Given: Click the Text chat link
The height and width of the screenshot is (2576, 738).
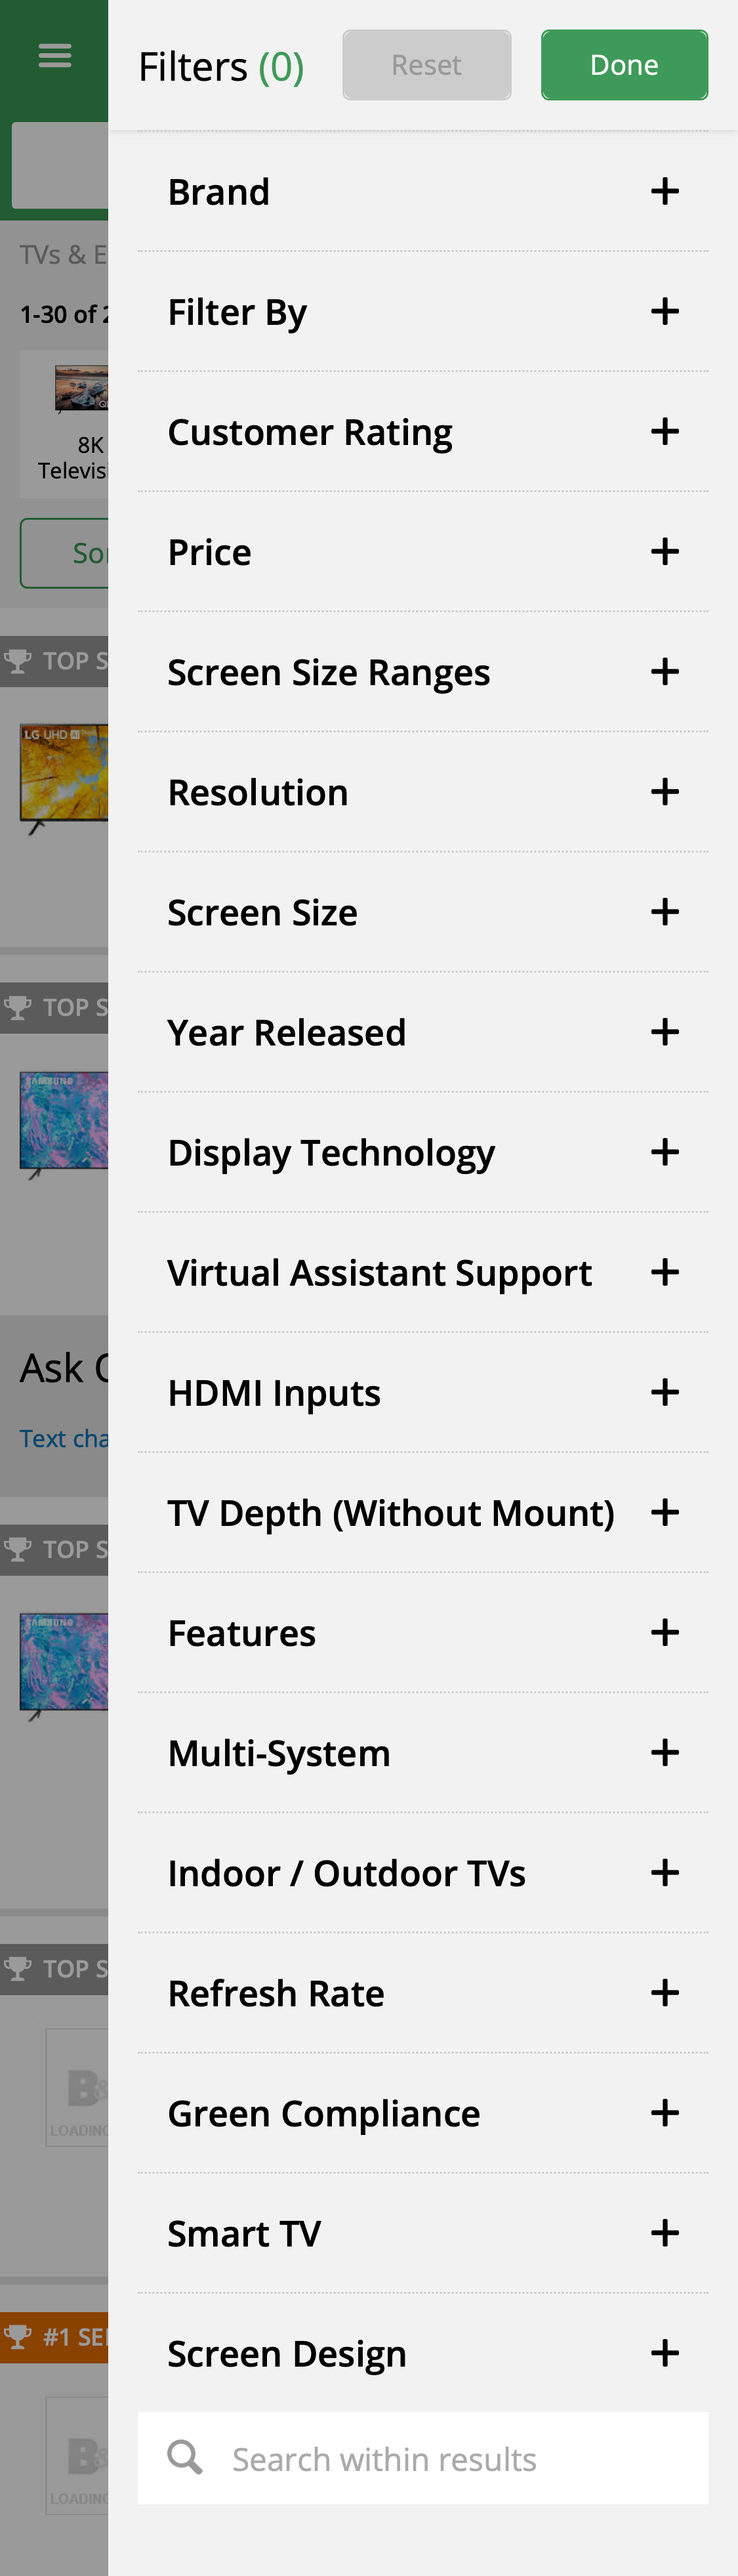Looking at the screenshot, I should click(60, 1437).
